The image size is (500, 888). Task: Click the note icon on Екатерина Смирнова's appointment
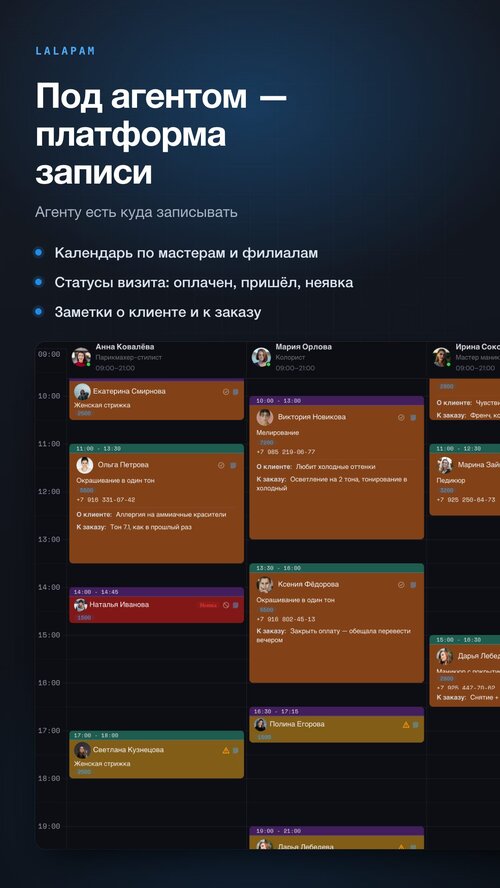(x=236, y=391)
